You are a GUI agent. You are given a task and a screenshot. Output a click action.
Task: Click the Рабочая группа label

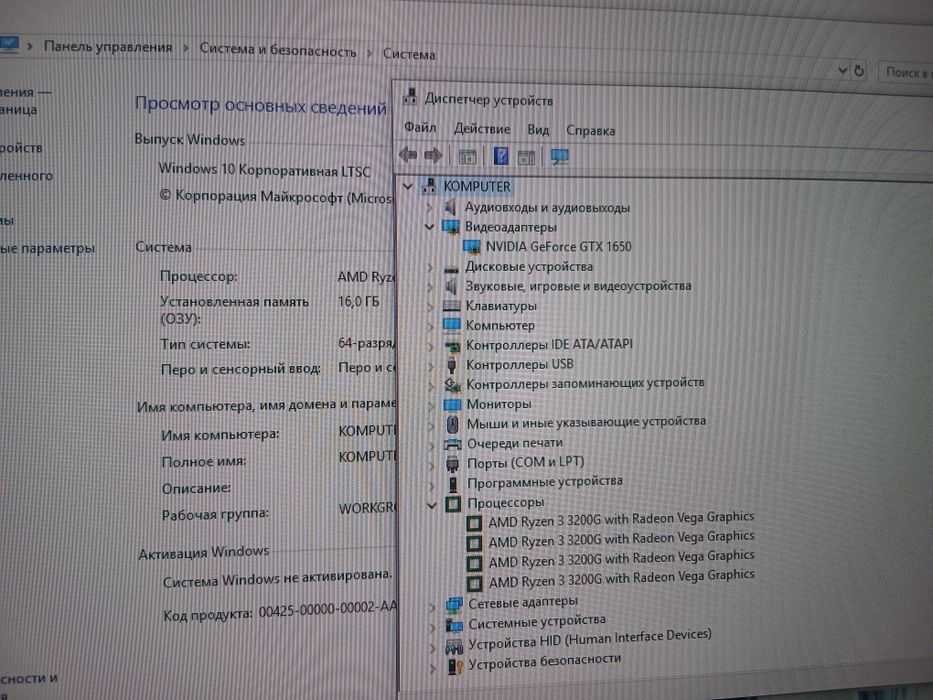tap(215, 514)
